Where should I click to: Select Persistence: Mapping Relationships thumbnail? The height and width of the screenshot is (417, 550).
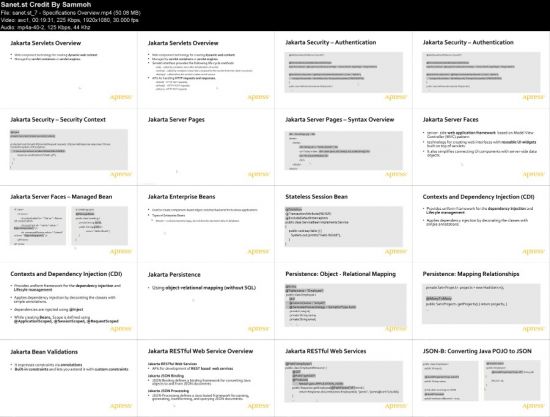[481, 301]
